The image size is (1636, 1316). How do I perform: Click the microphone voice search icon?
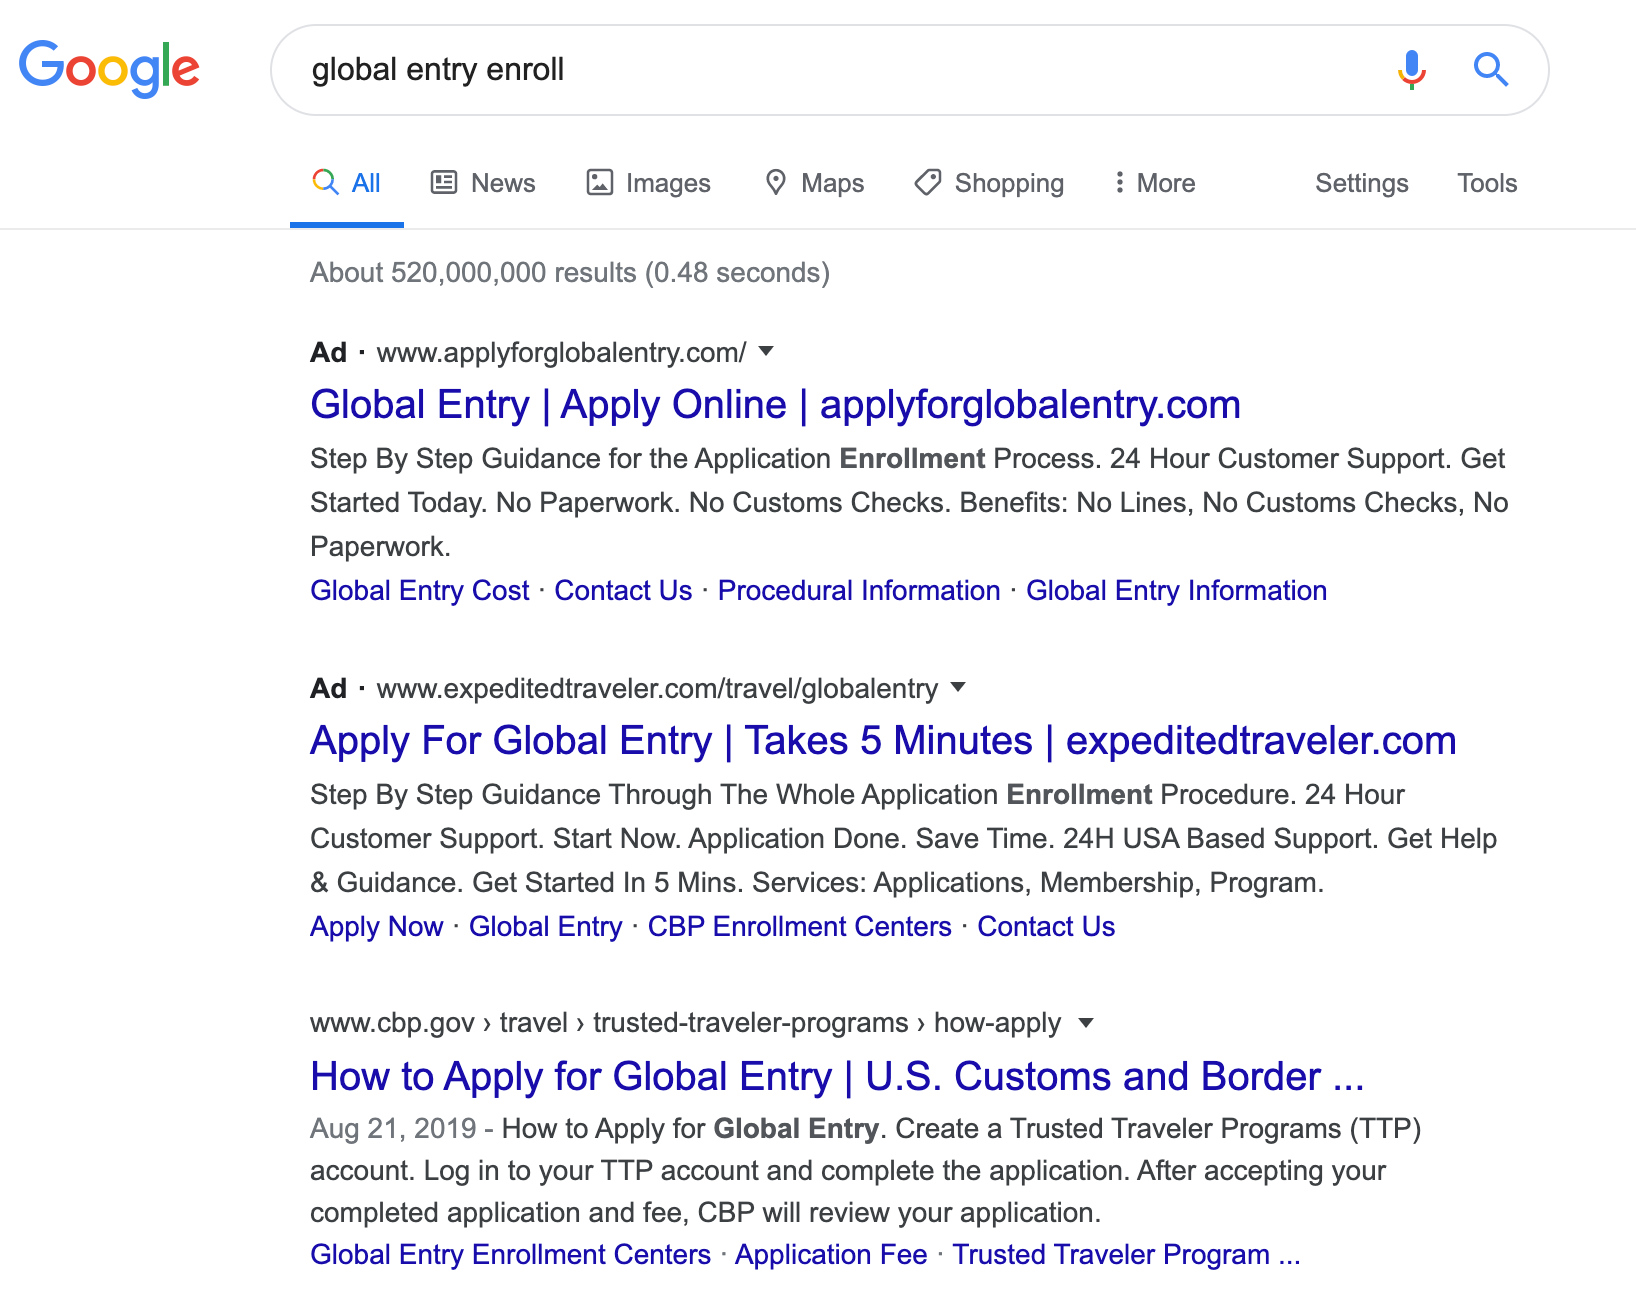pyautogui.click(x=1411, y=69)
